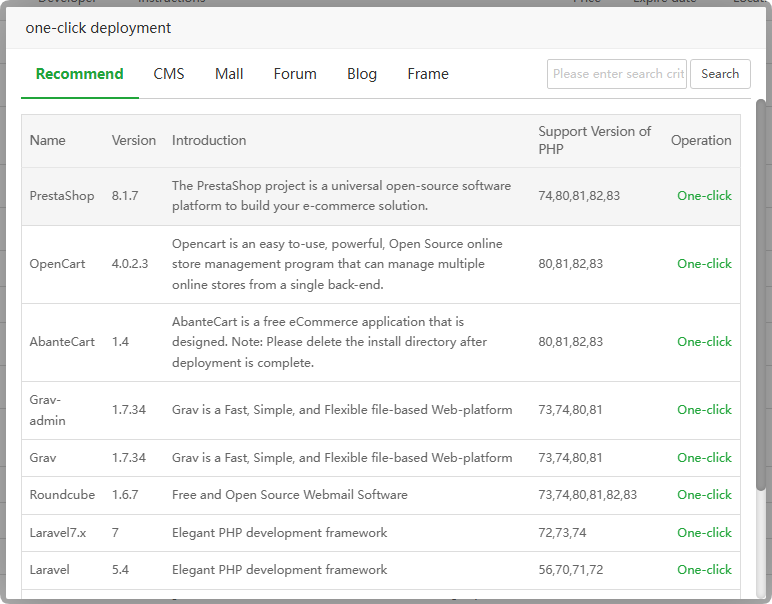The height and width of the screenshot is (604, 772).
Task: One-click deploy Laravel7.x framework
Action: pos(704,533)
